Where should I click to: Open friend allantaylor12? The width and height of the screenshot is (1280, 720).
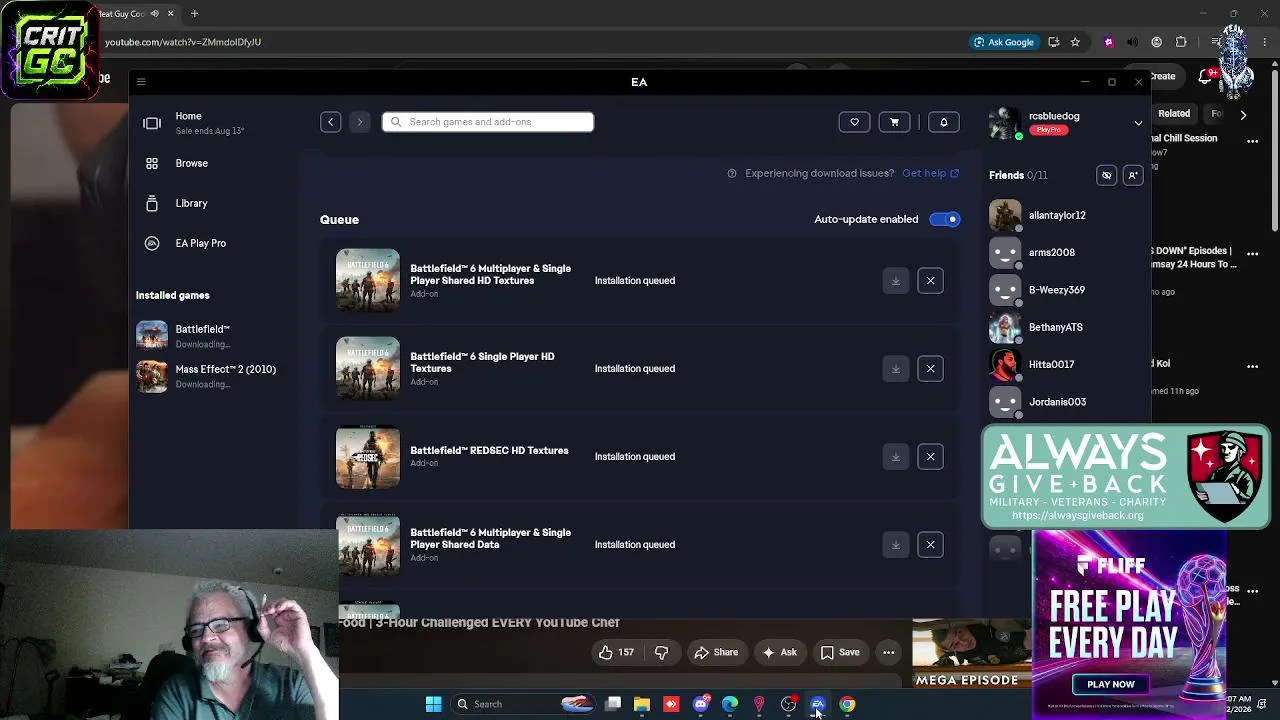tap(1057, 215)
